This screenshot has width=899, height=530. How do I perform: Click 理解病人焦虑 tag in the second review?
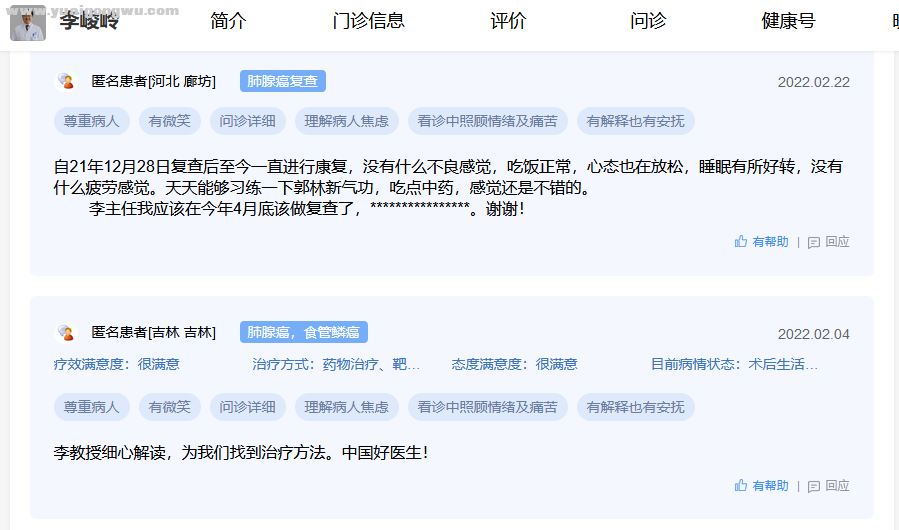[346, 407]
